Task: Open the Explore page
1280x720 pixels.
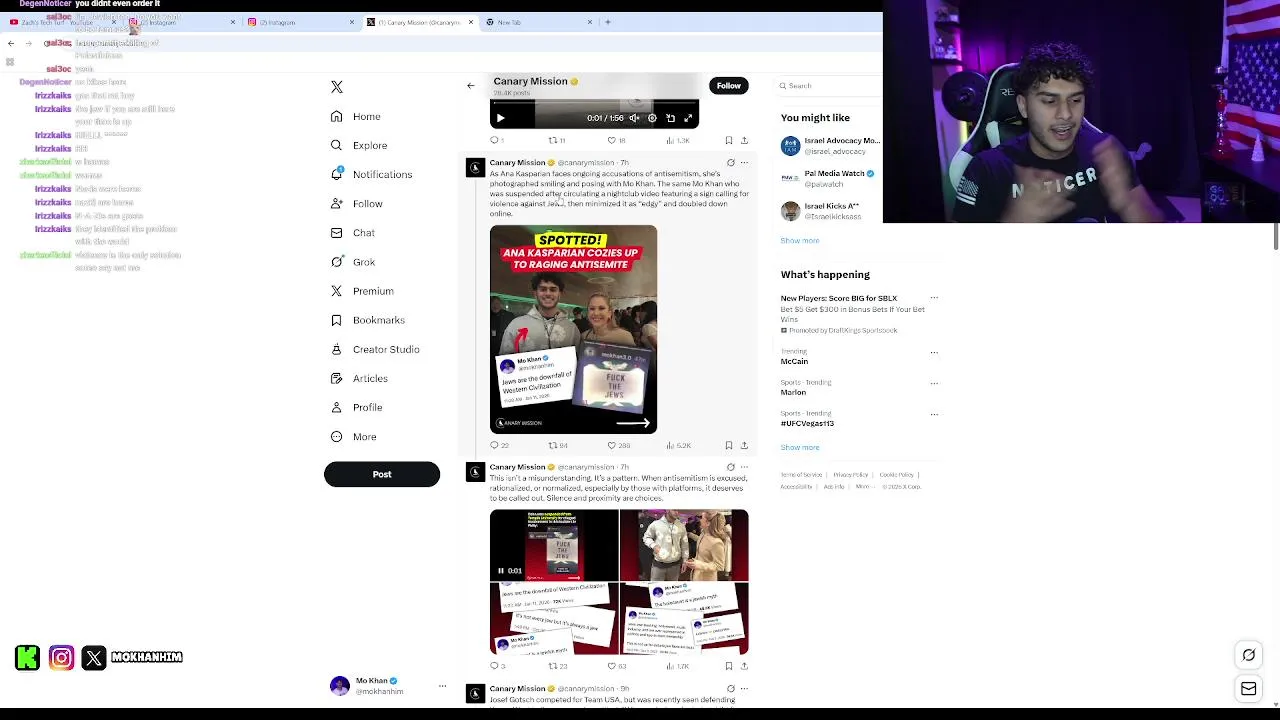Action: click(359, 145)
